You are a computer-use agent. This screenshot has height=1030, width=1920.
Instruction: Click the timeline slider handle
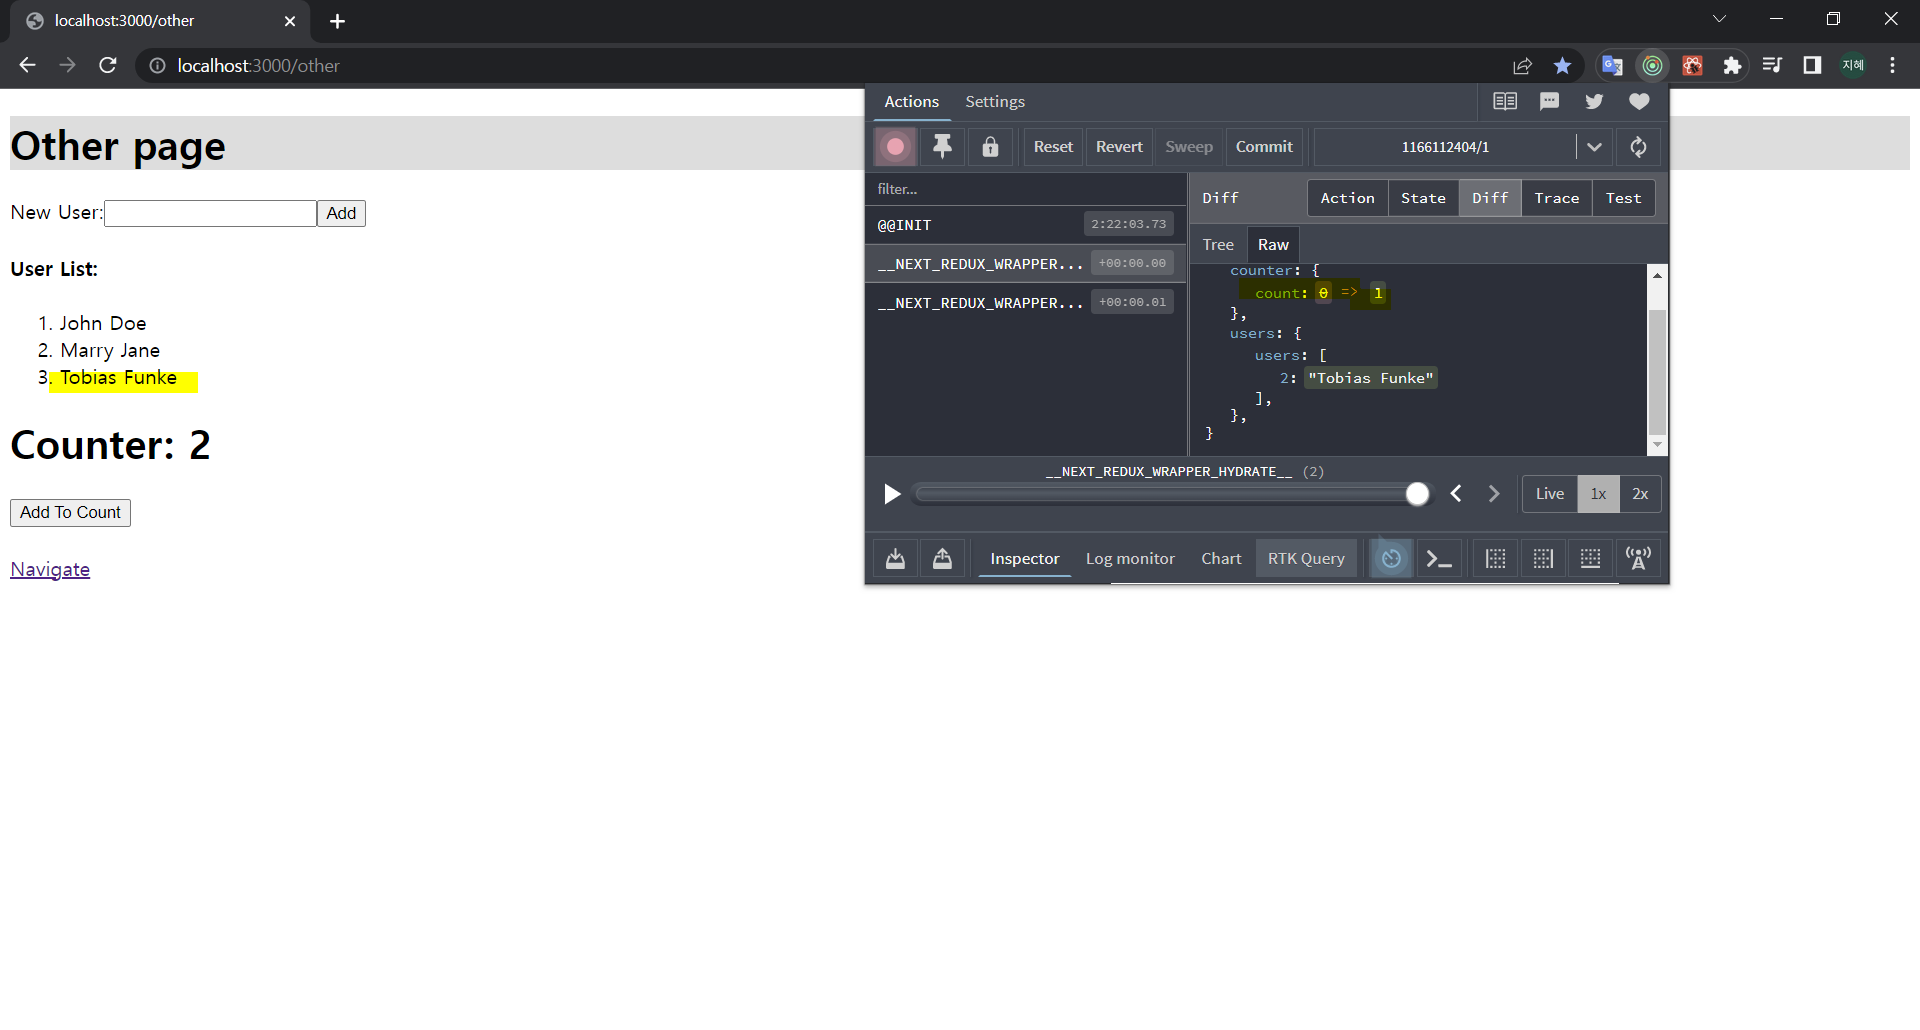1417,494
